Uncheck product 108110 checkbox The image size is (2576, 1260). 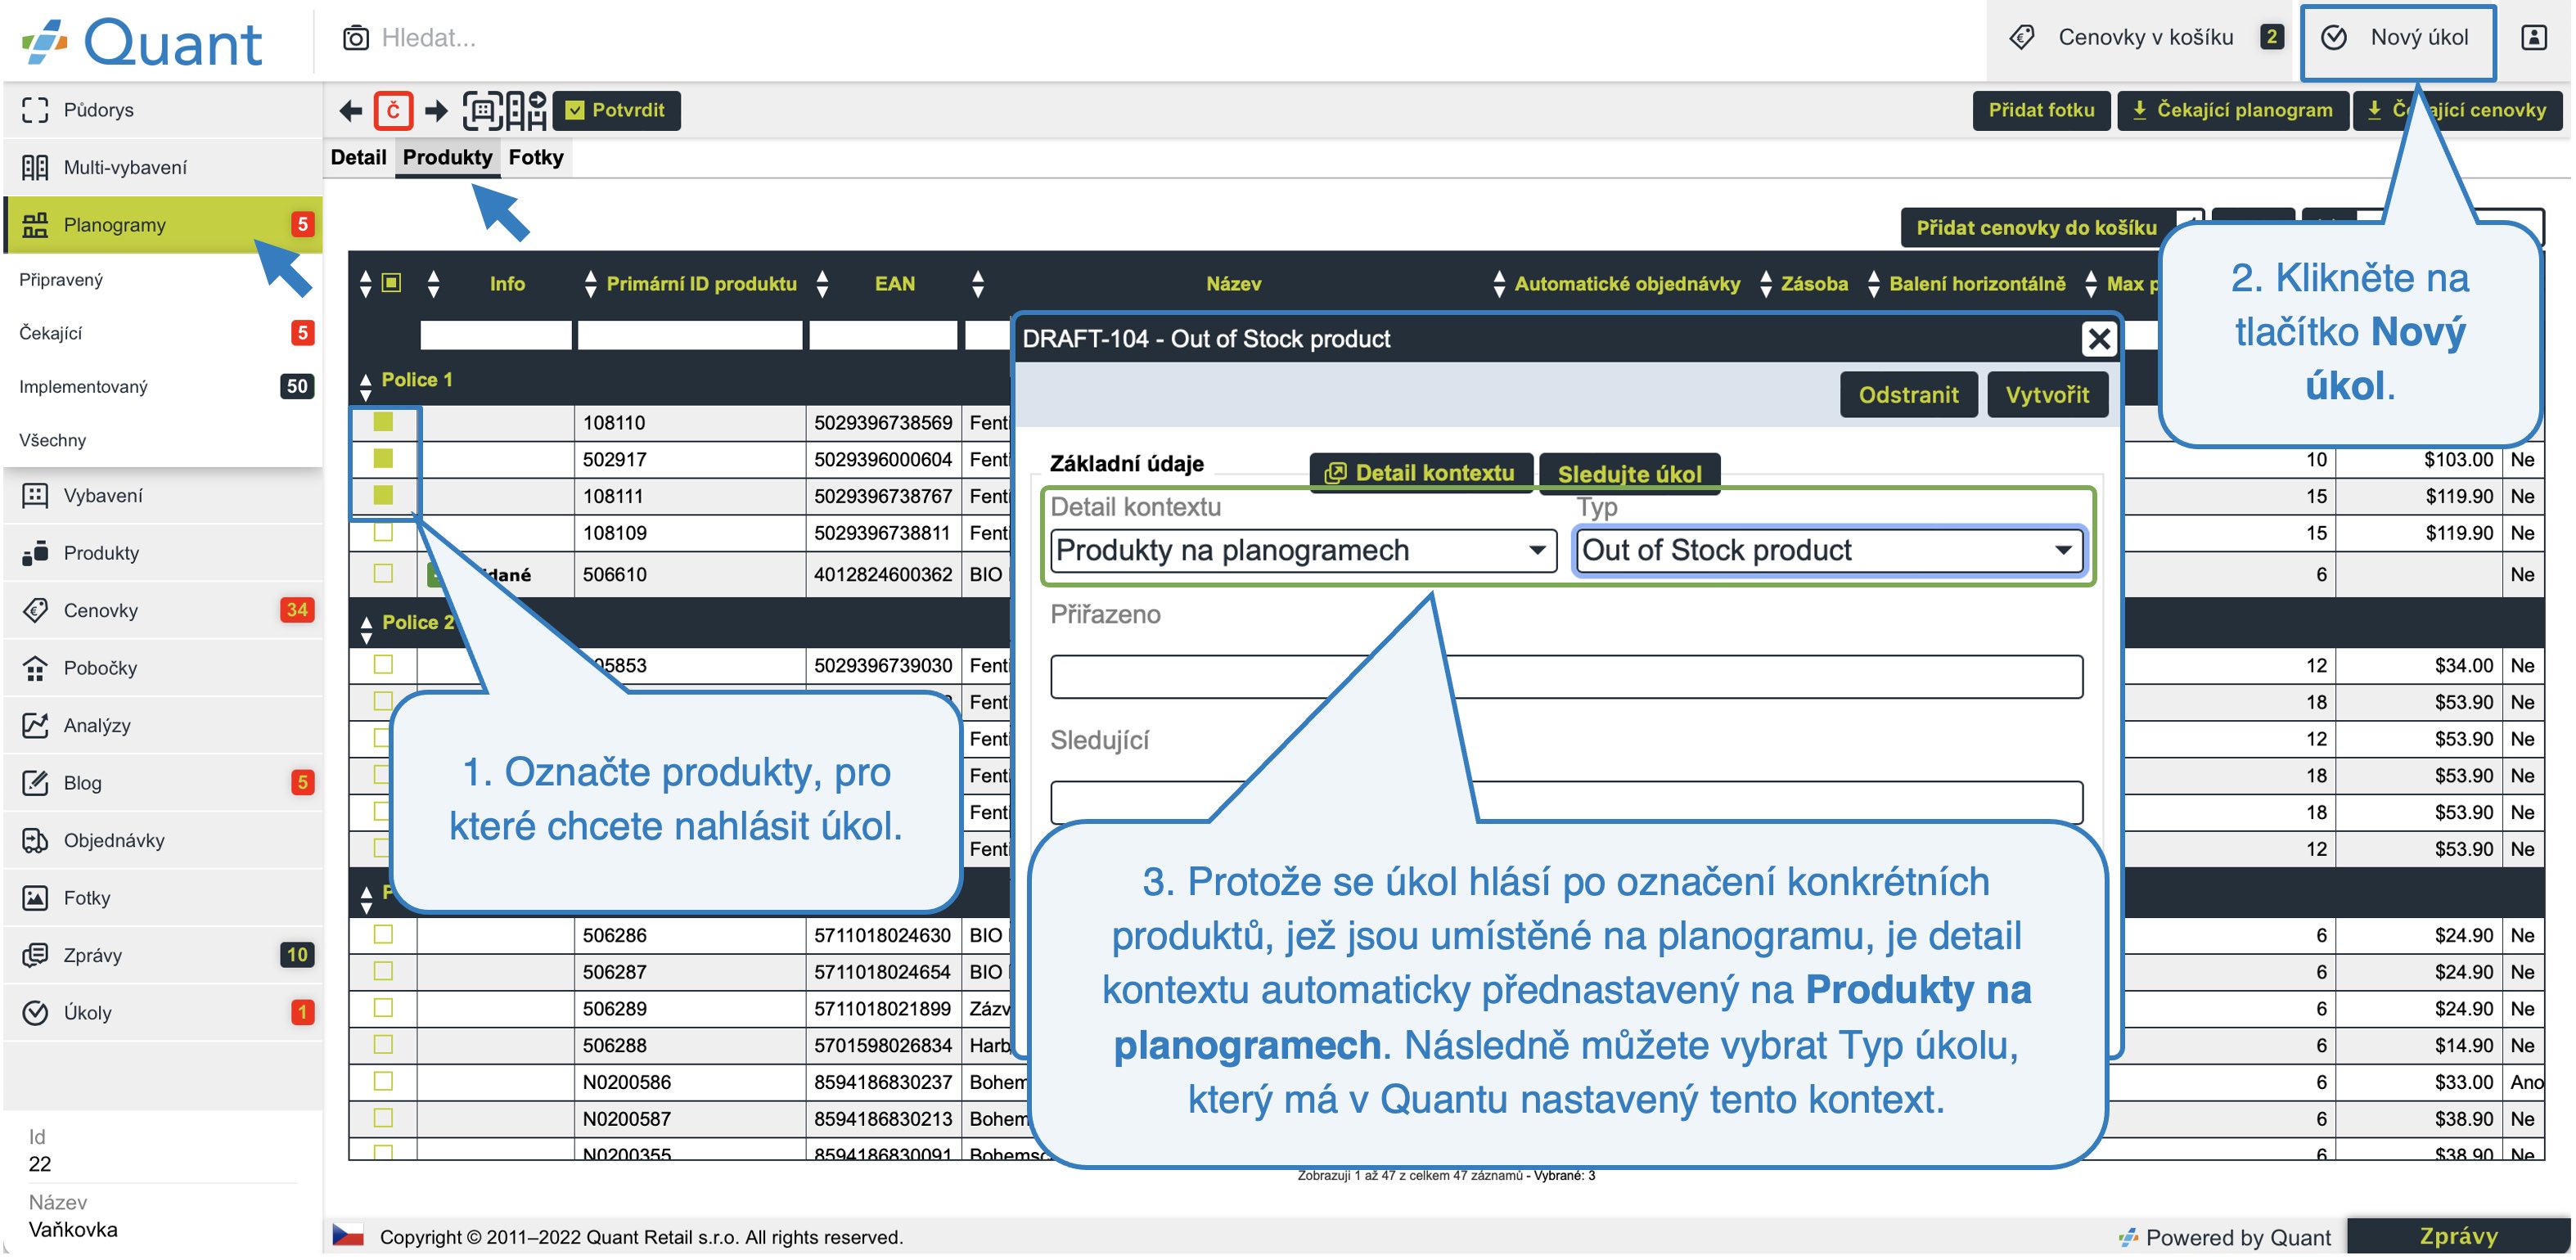tap(383, 422)
